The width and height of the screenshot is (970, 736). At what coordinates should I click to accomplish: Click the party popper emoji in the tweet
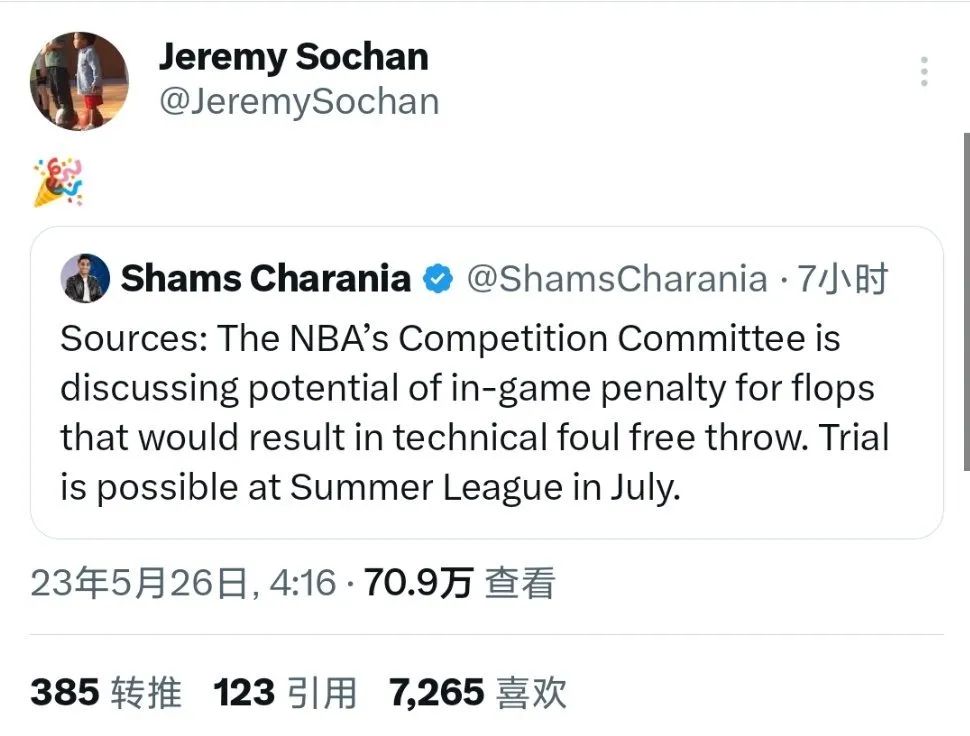tap(57, 180)
